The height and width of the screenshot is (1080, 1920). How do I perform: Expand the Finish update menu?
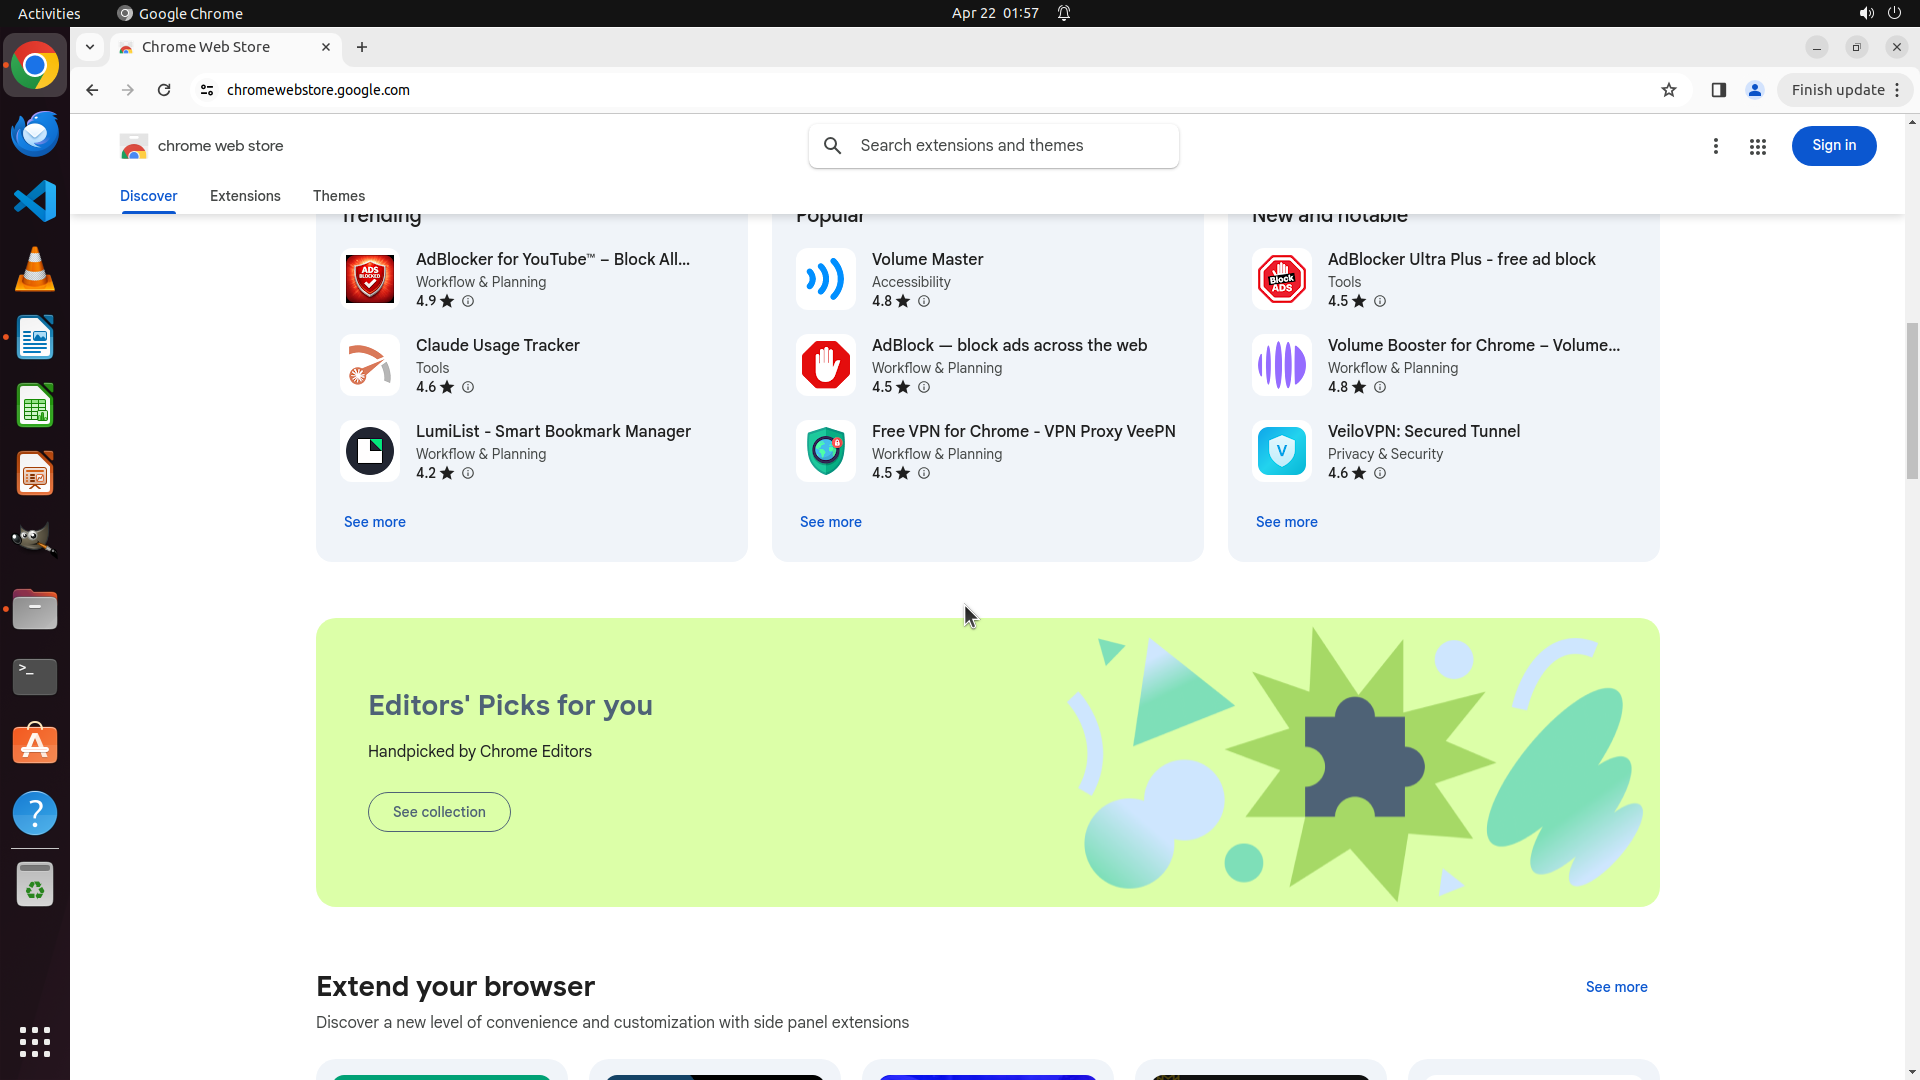(1845, 90)
